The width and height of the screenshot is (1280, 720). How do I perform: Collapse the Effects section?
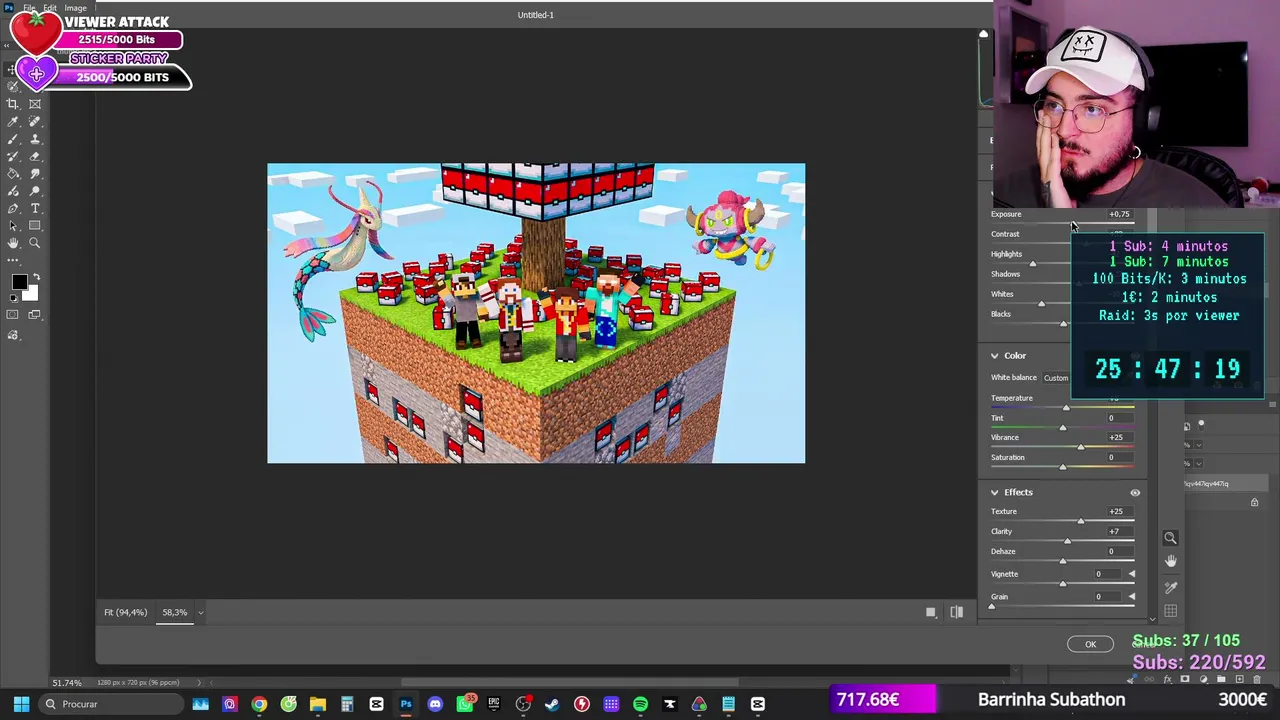pos(995,492)
